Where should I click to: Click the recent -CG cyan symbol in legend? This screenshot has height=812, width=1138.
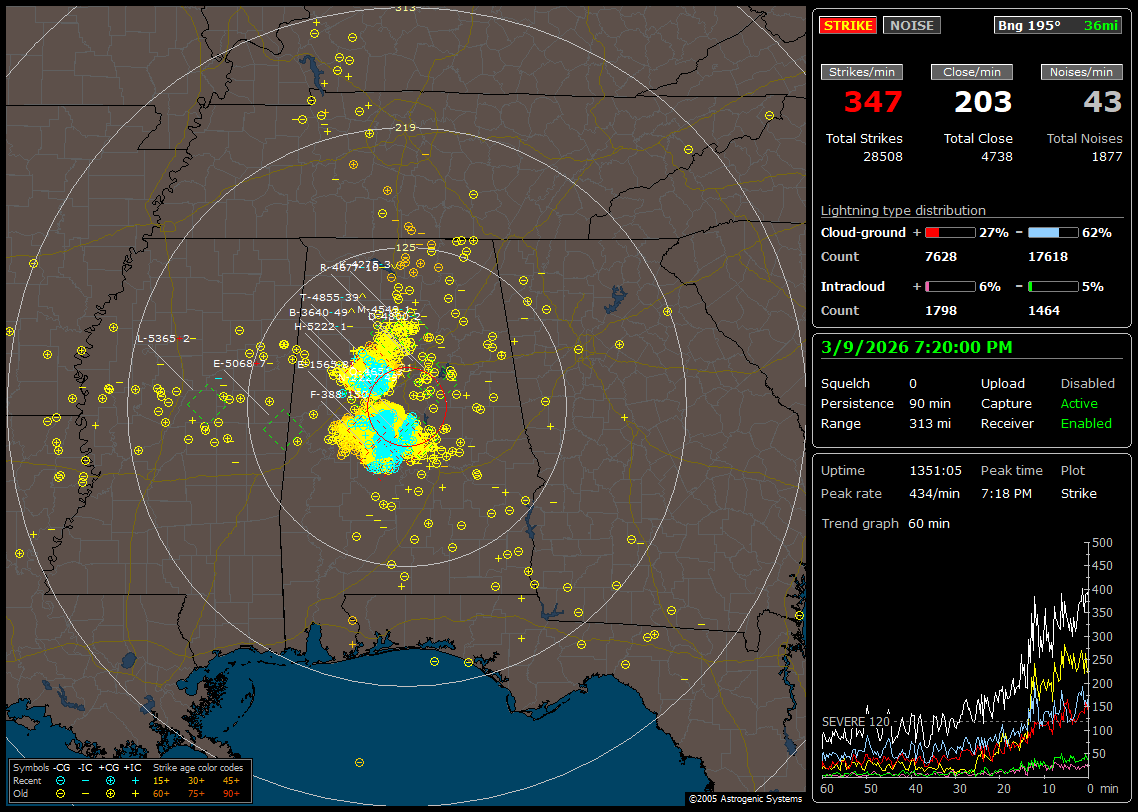(61, 780)
